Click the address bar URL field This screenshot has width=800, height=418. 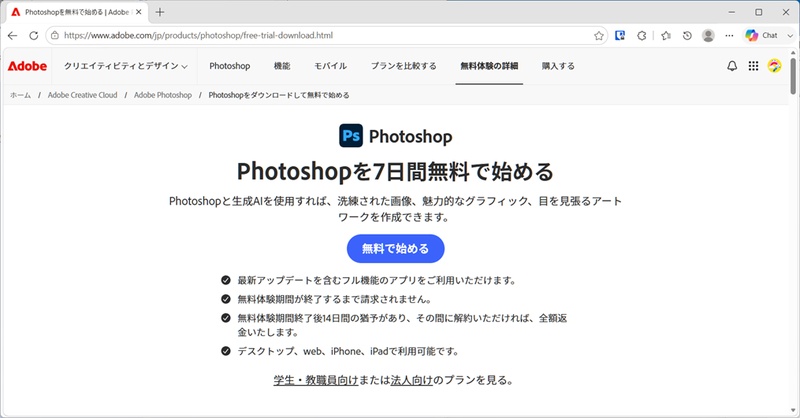click(x=327, y=36)
